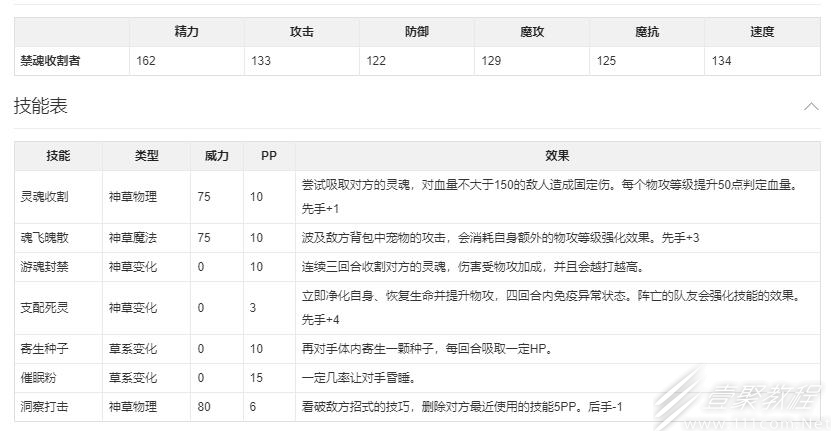Collapse the 技能表 section chevron

coord(811,106)
